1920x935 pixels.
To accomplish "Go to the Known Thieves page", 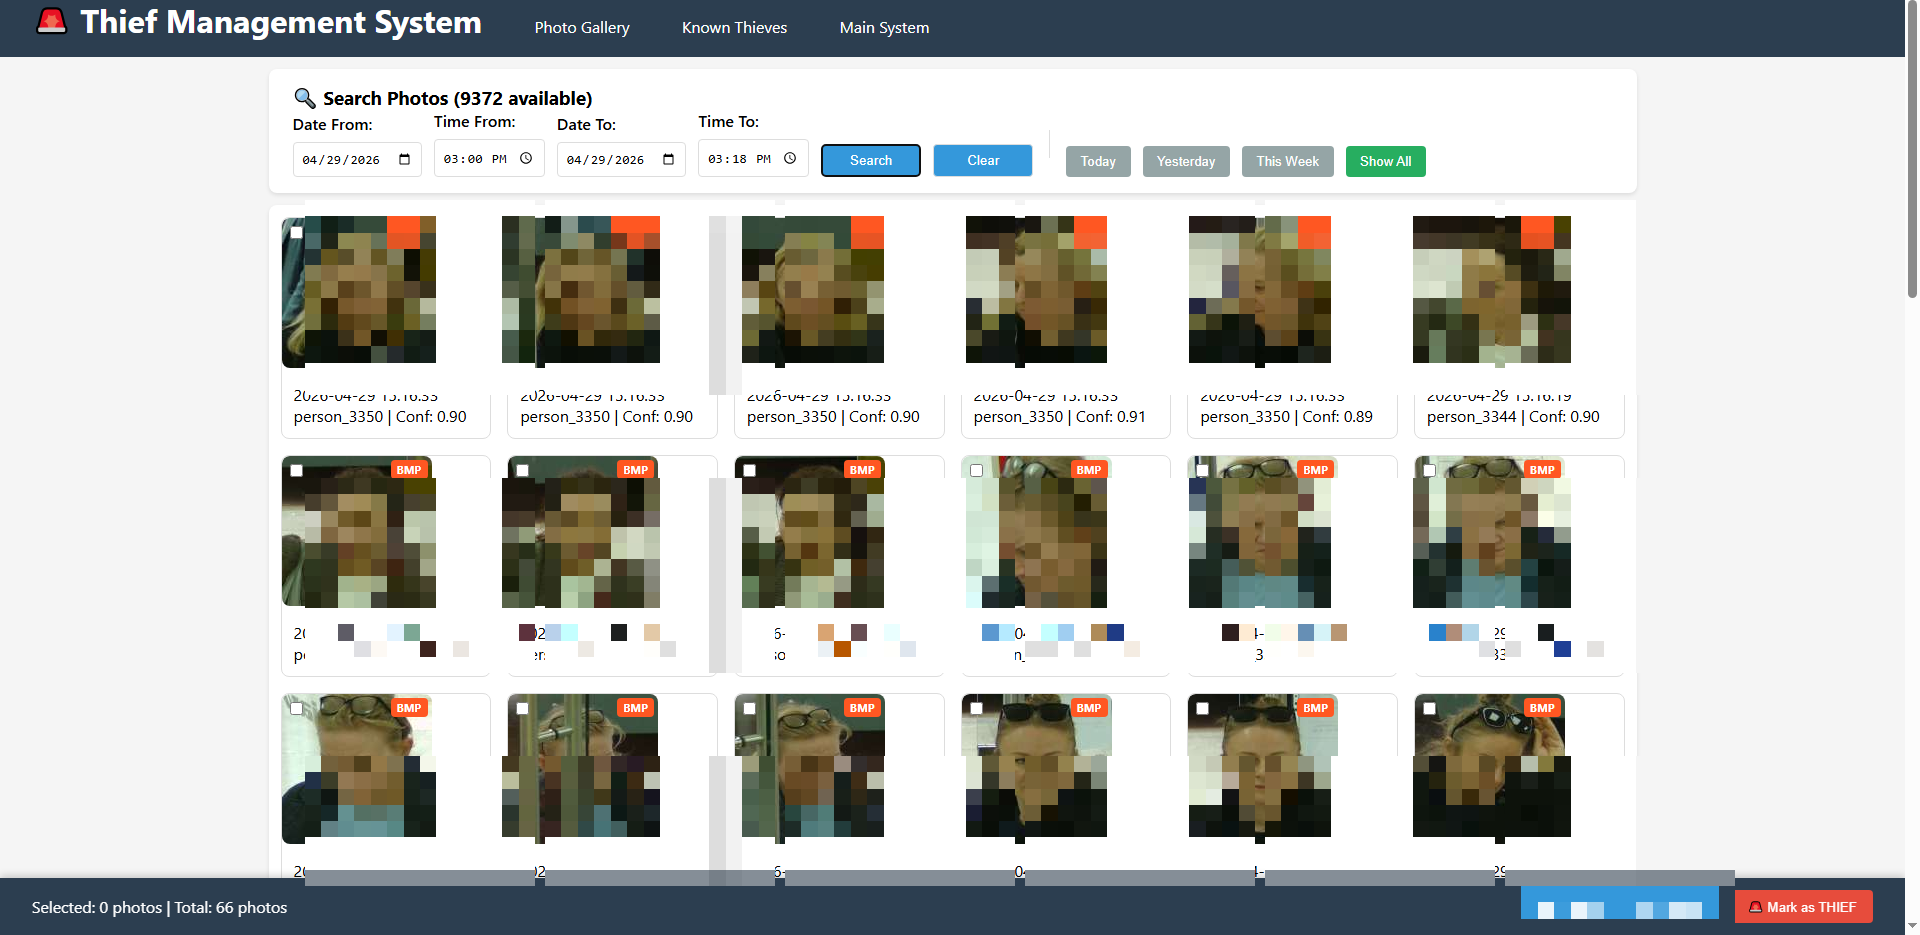I will pos(734,28).
